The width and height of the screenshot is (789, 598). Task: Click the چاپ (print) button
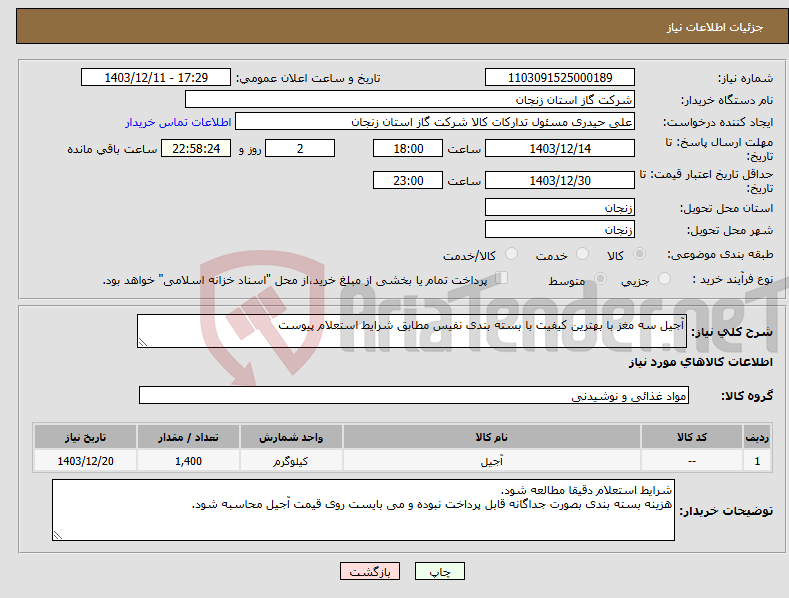(439, 571)
